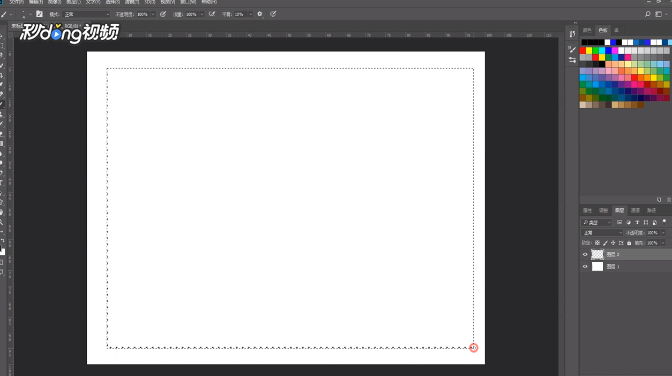
Task: Toggle pressure for size icon in options bar
Action: 273,14
